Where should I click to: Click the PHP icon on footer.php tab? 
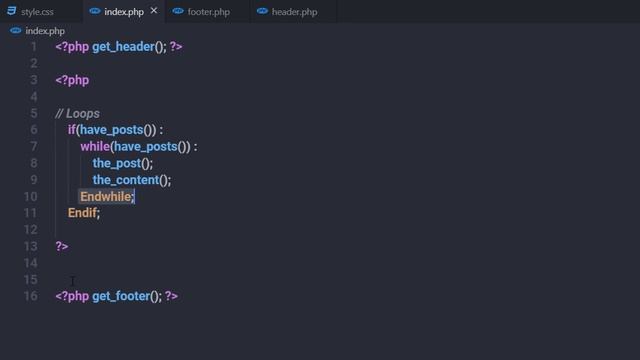click(178, 11)
